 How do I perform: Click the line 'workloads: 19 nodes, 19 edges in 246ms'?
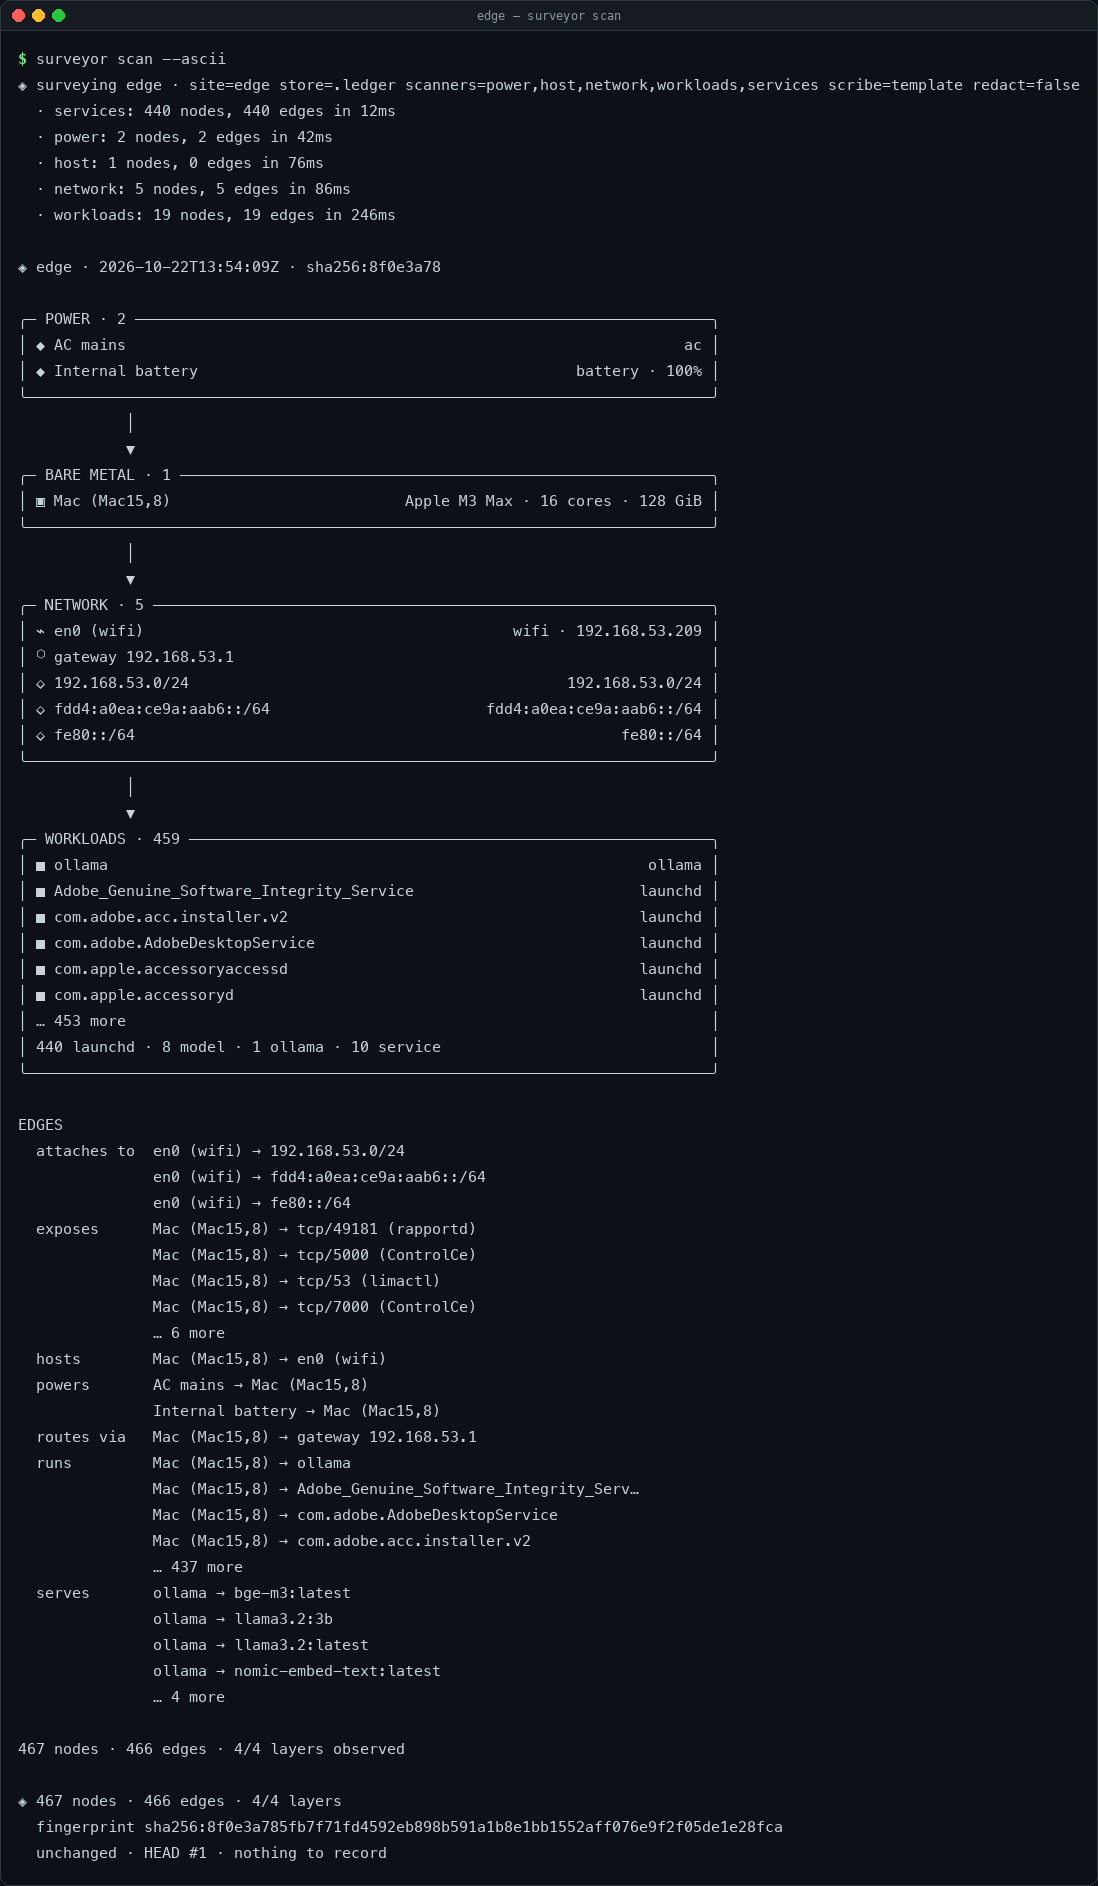point(225,215)
